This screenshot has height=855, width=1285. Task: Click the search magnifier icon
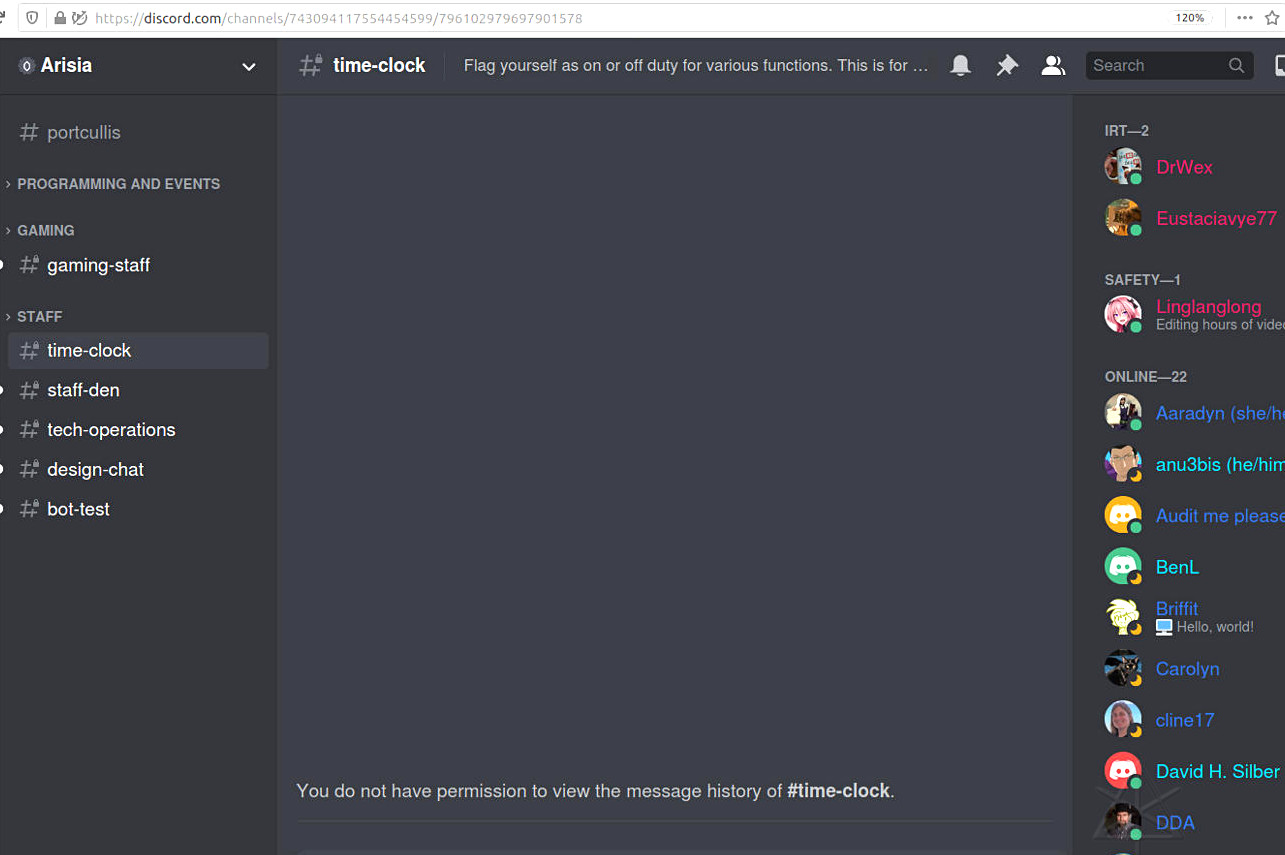(x=1237, y=66)
